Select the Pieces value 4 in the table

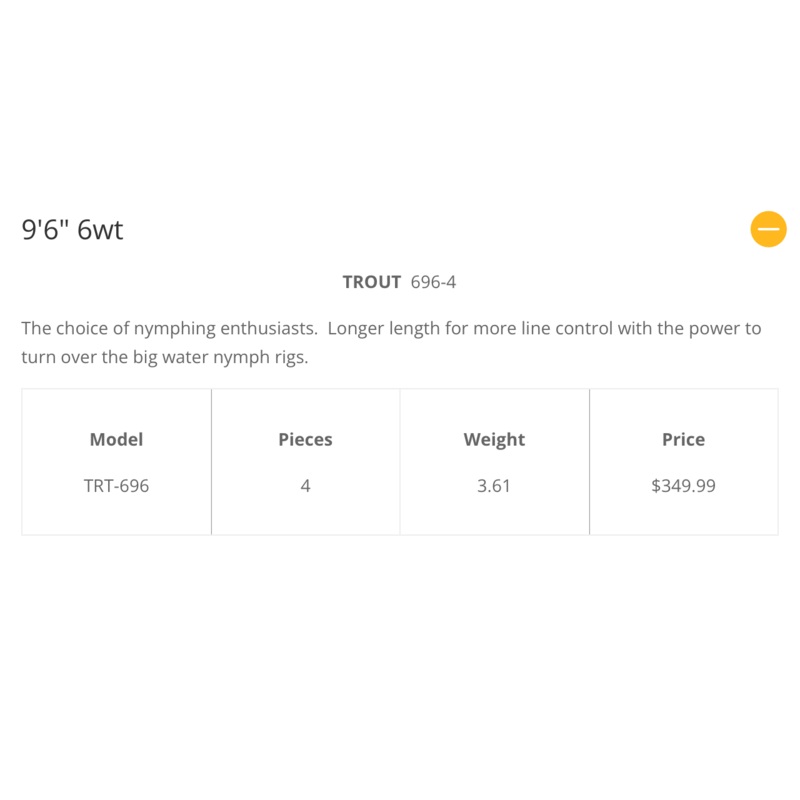click(305, 487)
